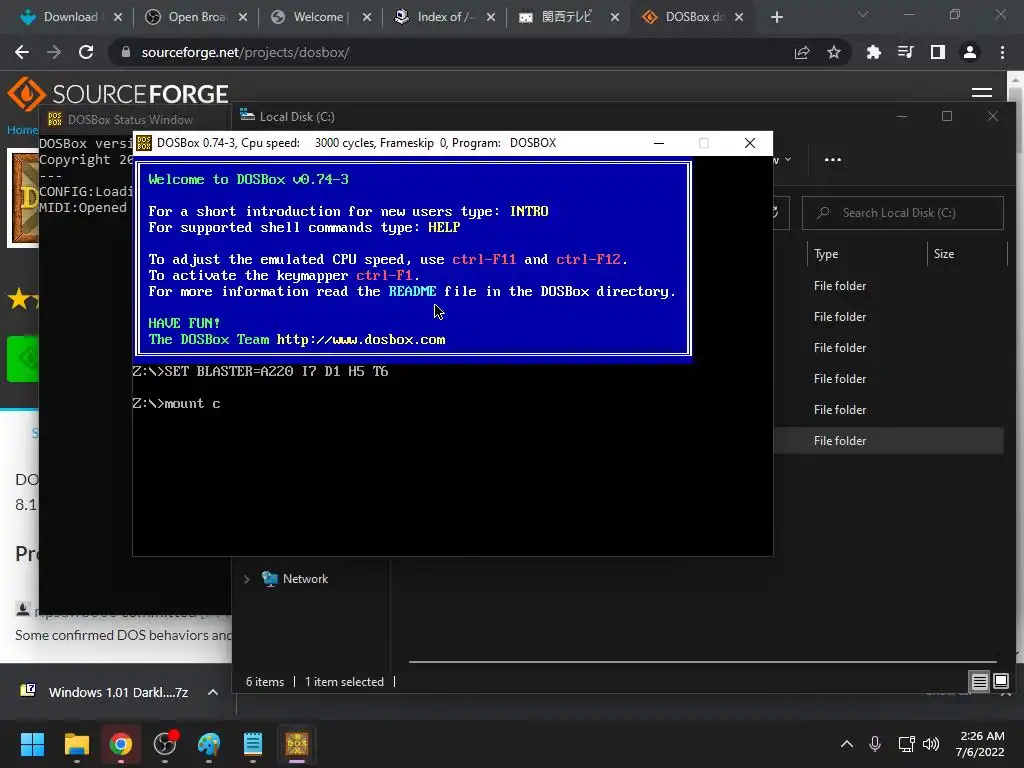Open the clock and date in taskbar
This screenshot has width=1024, height=768.
point(980,744)
